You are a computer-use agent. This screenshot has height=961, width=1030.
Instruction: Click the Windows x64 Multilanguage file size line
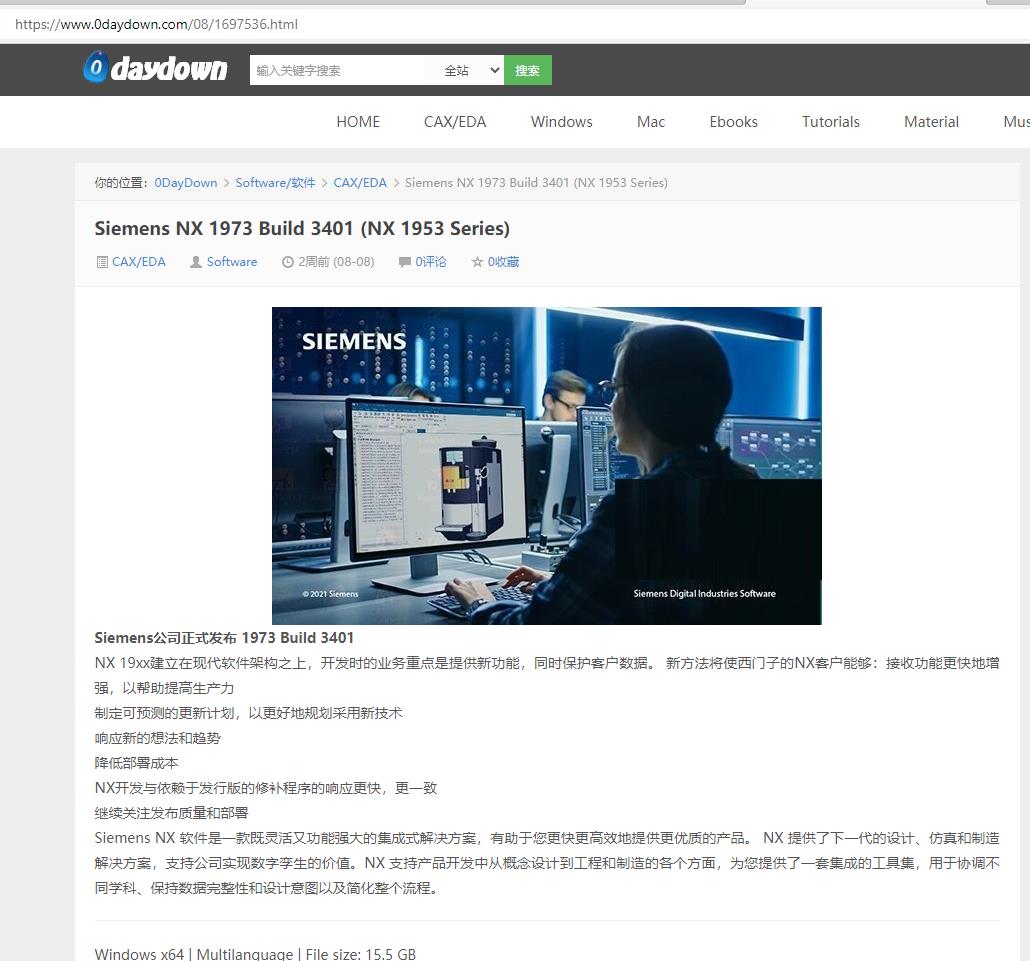pyautogui.click(x=256, y=954)
